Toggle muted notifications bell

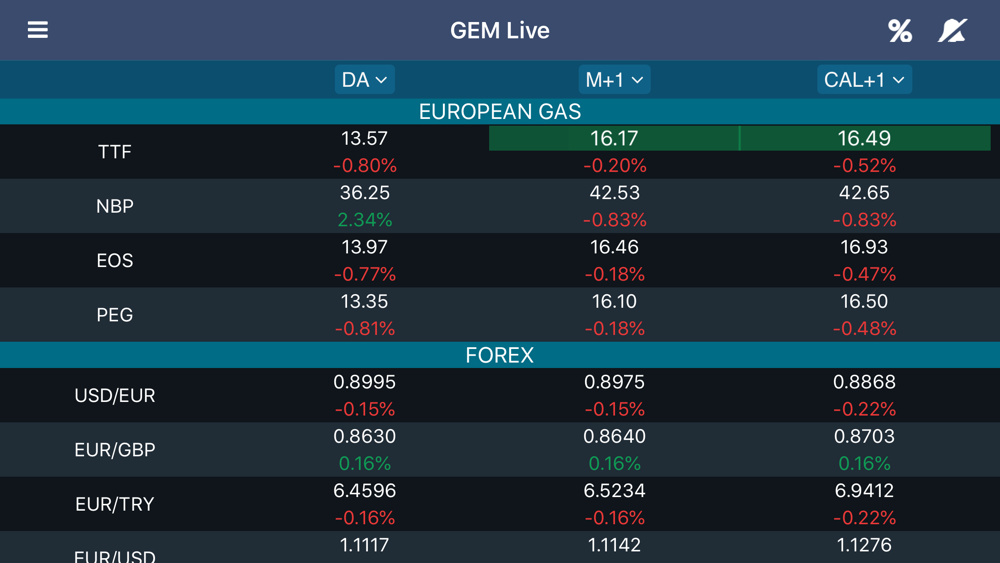point(952,31)
